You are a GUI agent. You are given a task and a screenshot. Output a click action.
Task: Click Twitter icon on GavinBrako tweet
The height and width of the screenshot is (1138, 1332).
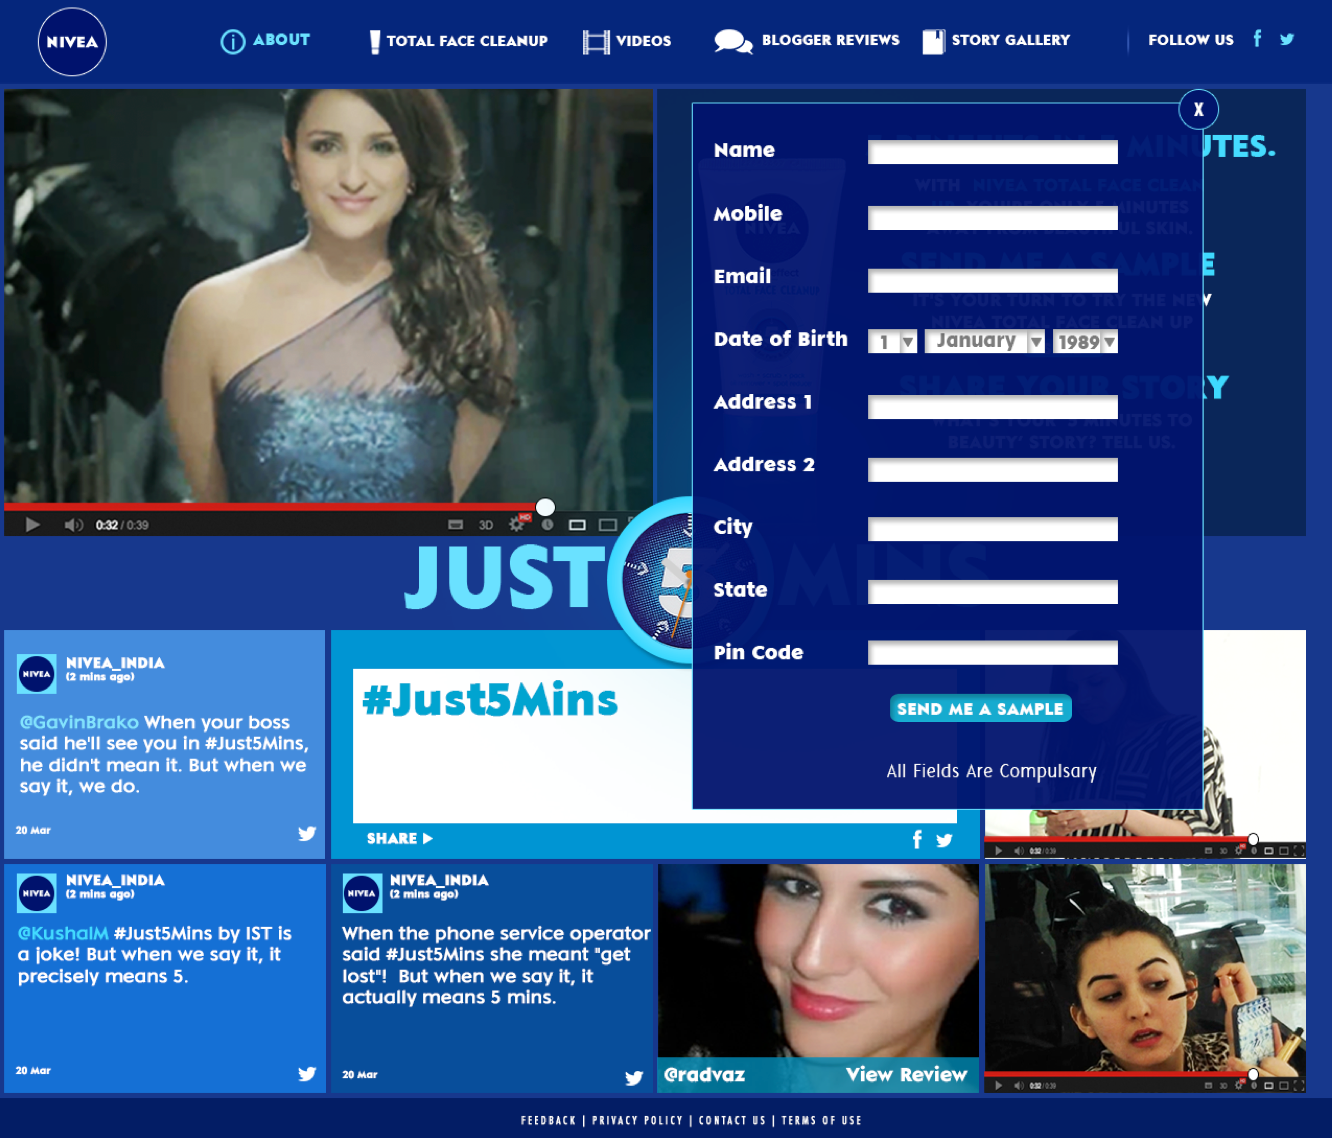[x=307, y=833]
